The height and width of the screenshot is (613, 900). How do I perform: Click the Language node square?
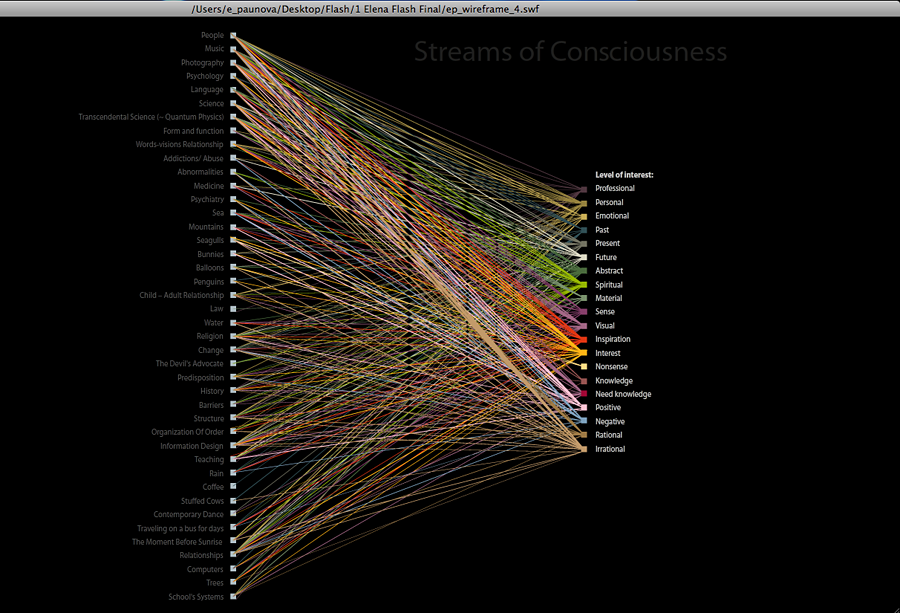[233, 90]
